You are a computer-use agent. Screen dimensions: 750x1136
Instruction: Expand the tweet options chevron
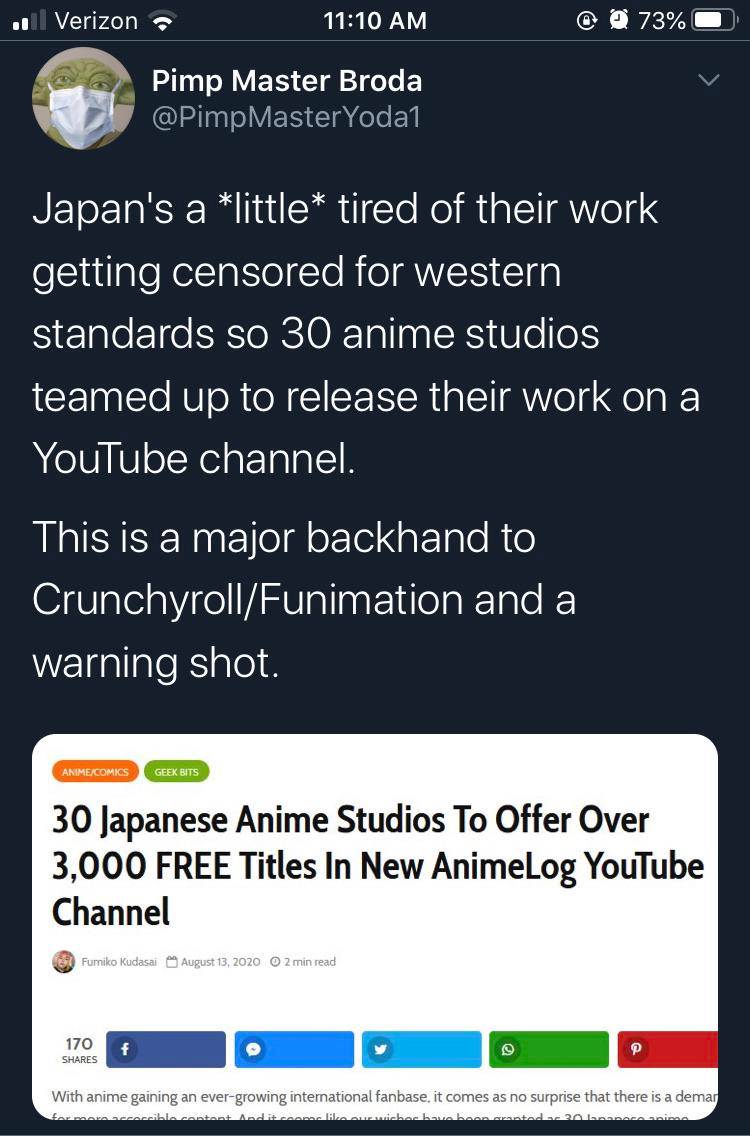coord(708,80)
